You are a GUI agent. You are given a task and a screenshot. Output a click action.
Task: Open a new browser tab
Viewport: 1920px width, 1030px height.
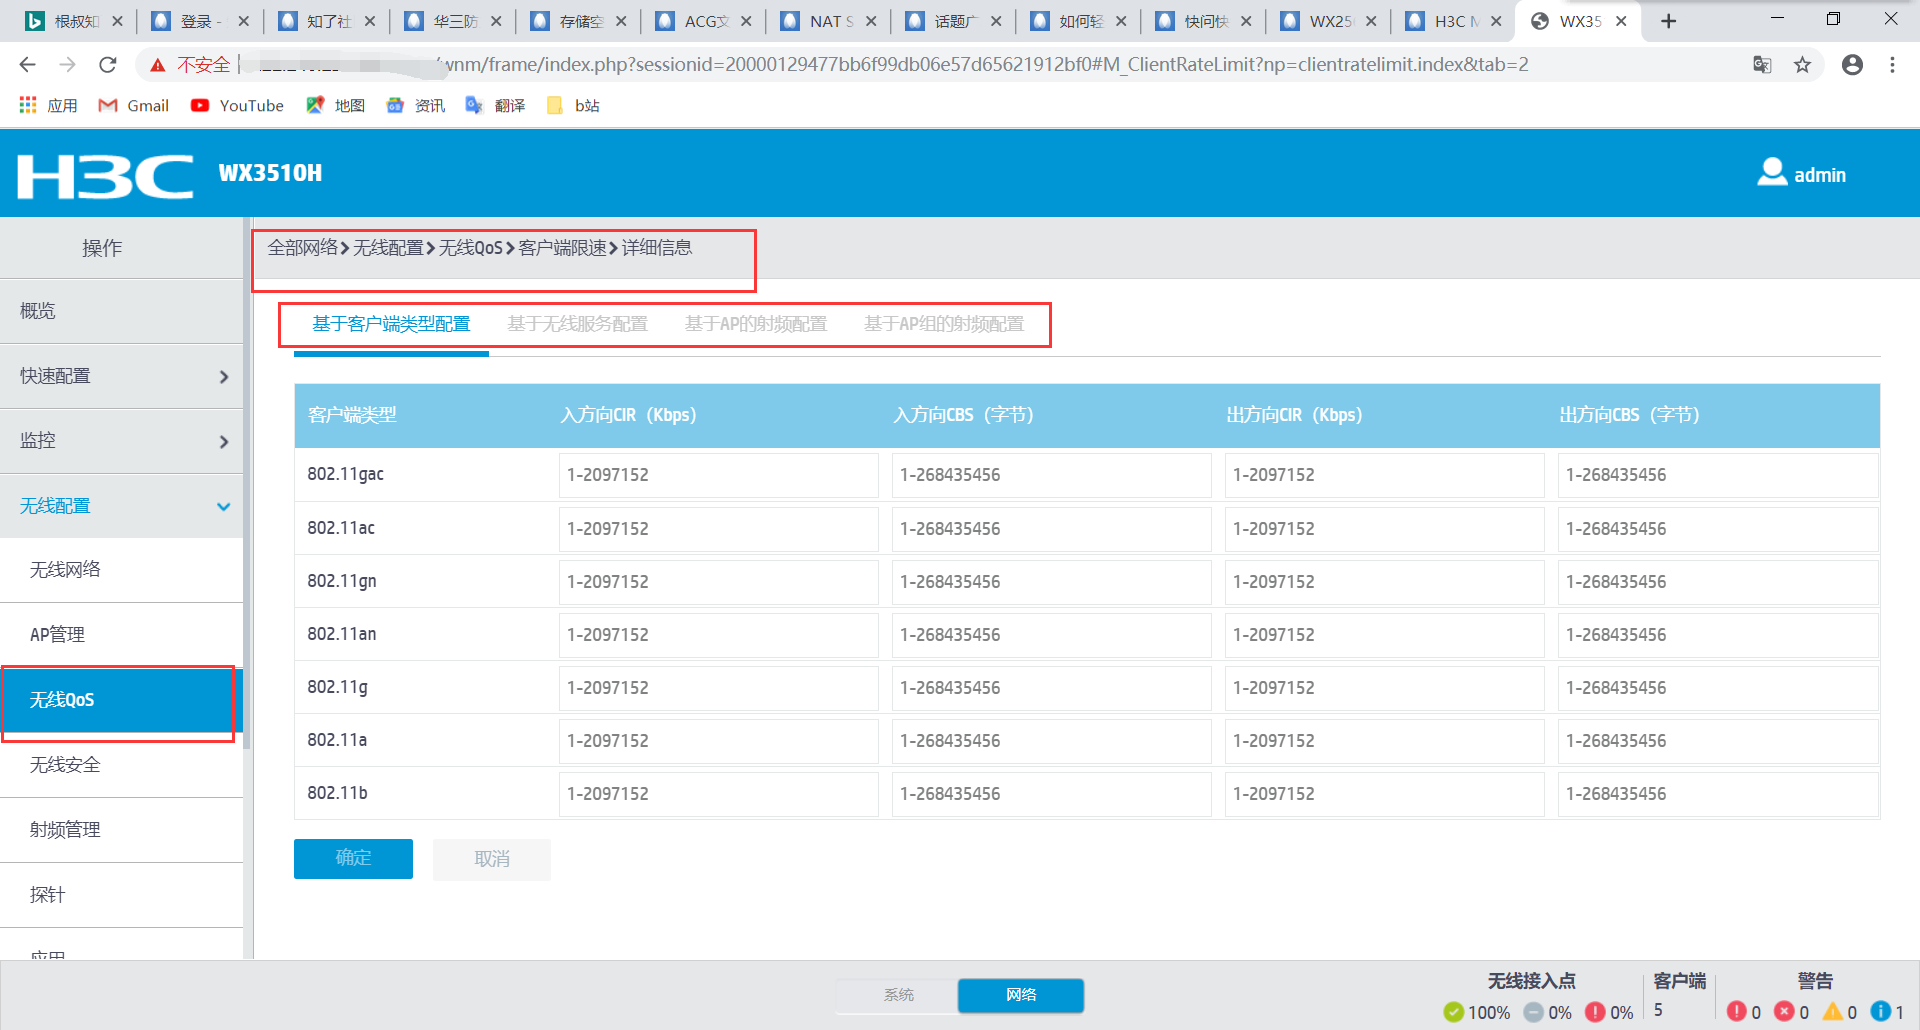[1668, 21]
